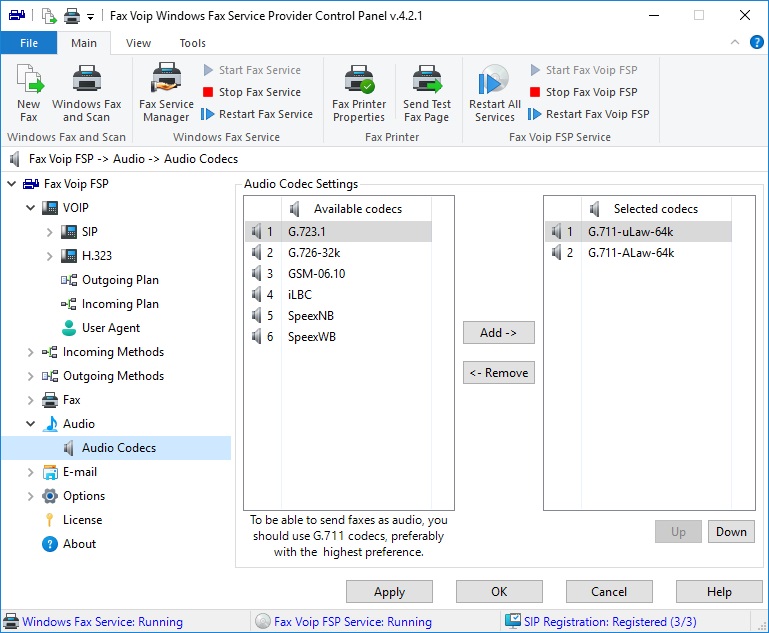Click Stop Fax Service

[x=252, y=92]
